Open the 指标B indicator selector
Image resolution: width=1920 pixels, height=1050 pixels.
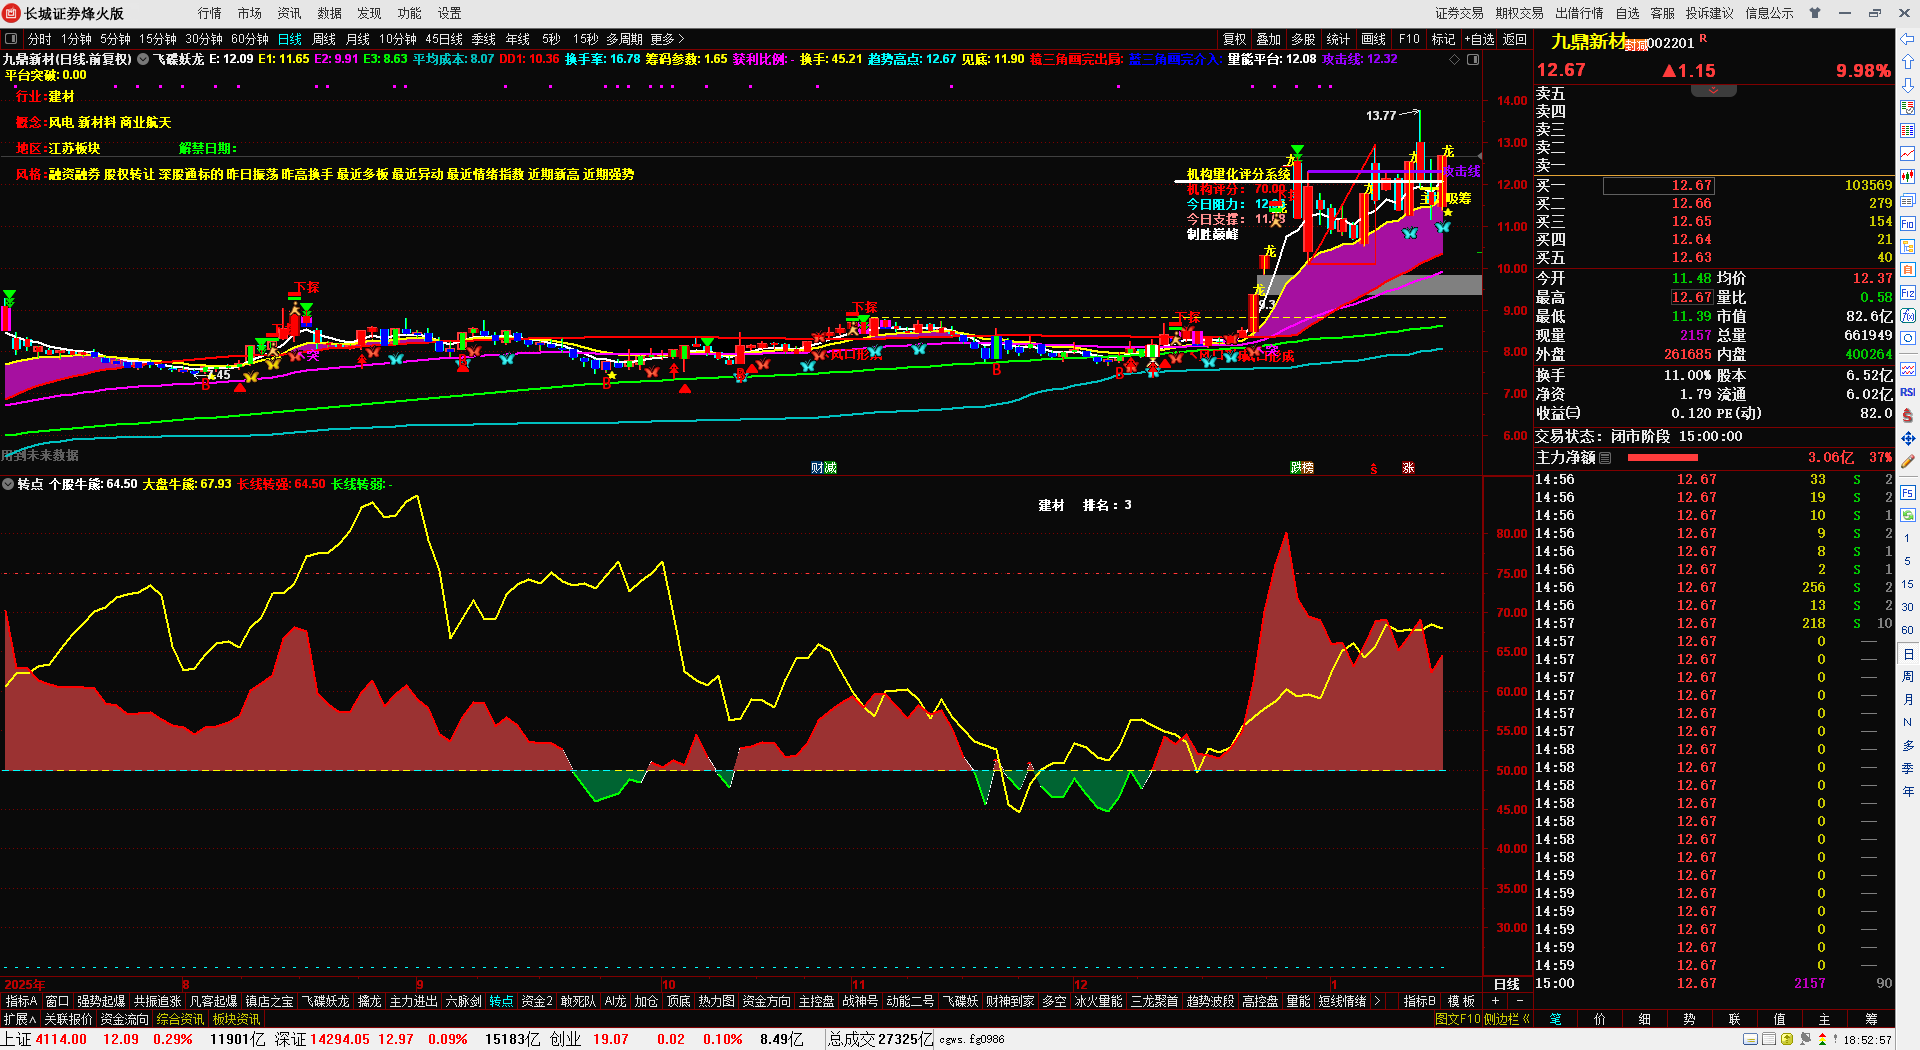coord(1419,1001)
